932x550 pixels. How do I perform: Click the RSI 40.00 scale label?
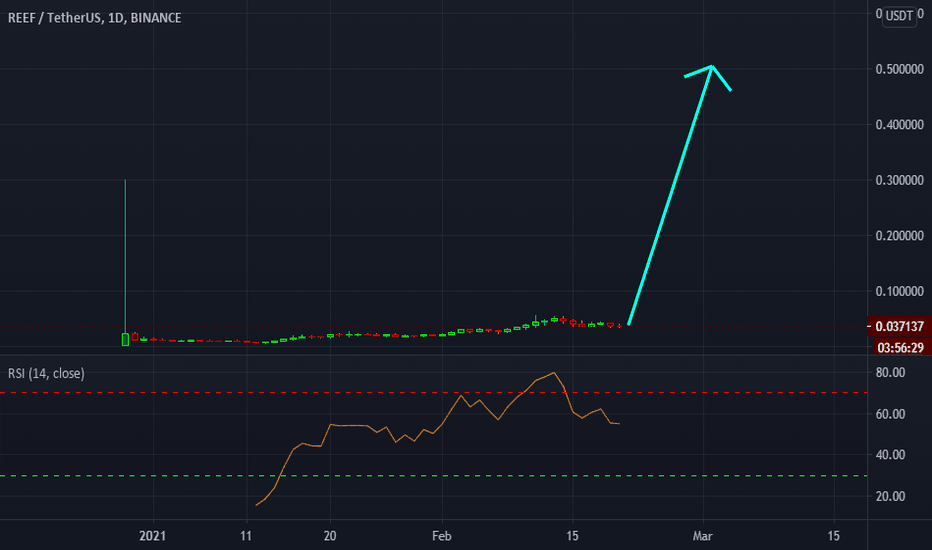890,454
